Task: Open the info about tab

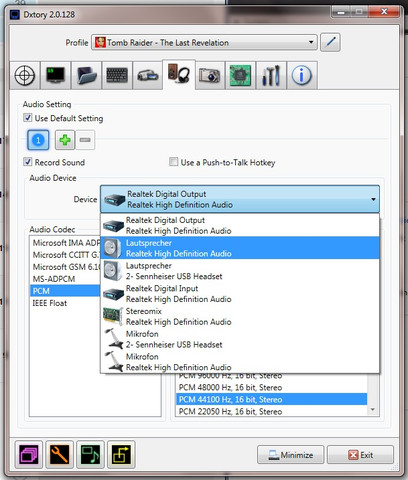Action: [x=302, y=75]
